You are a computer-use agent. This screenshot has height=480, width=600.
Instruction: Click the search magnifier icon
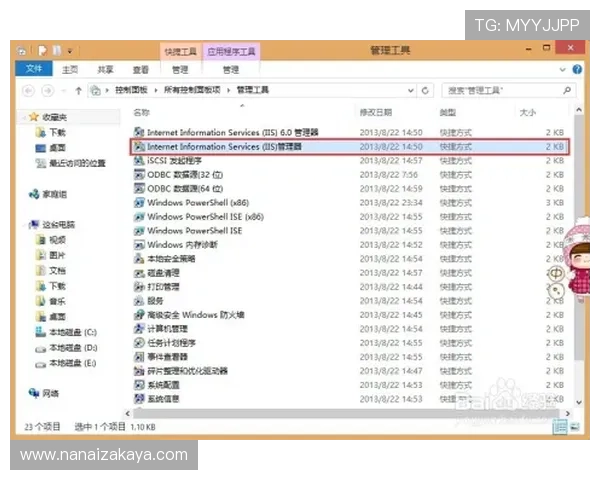567,90
